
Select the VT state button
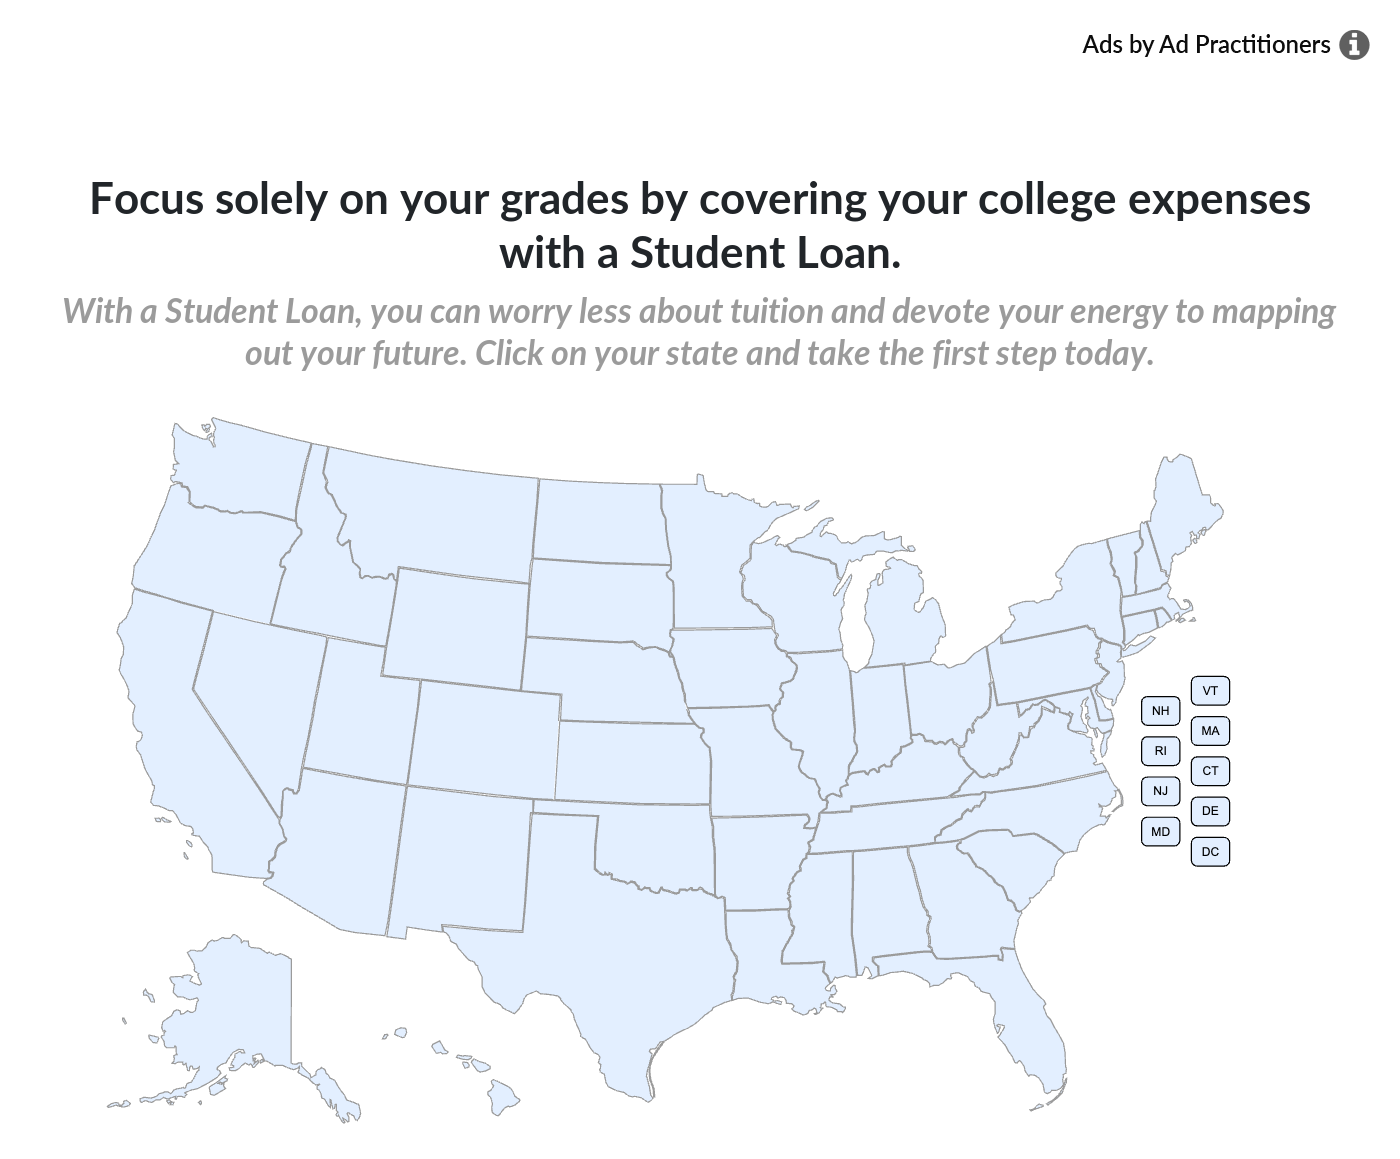1211,690
